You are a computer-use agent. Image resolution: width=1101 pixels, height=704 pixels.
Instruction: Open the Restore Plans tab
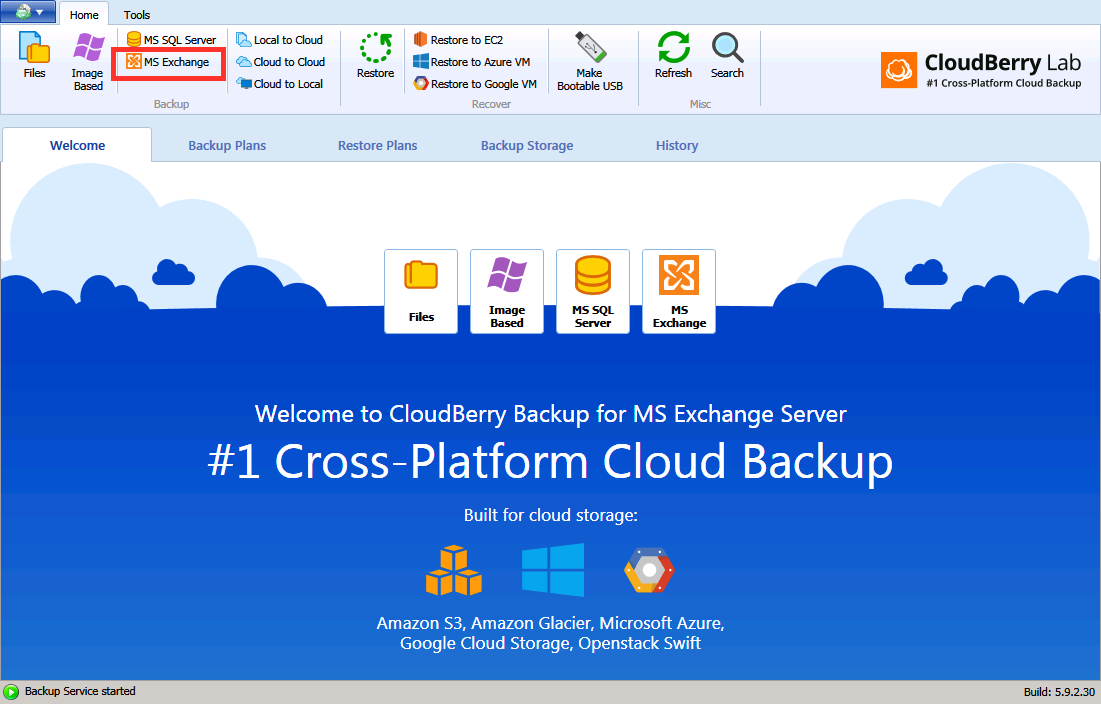tap(378, 145)
